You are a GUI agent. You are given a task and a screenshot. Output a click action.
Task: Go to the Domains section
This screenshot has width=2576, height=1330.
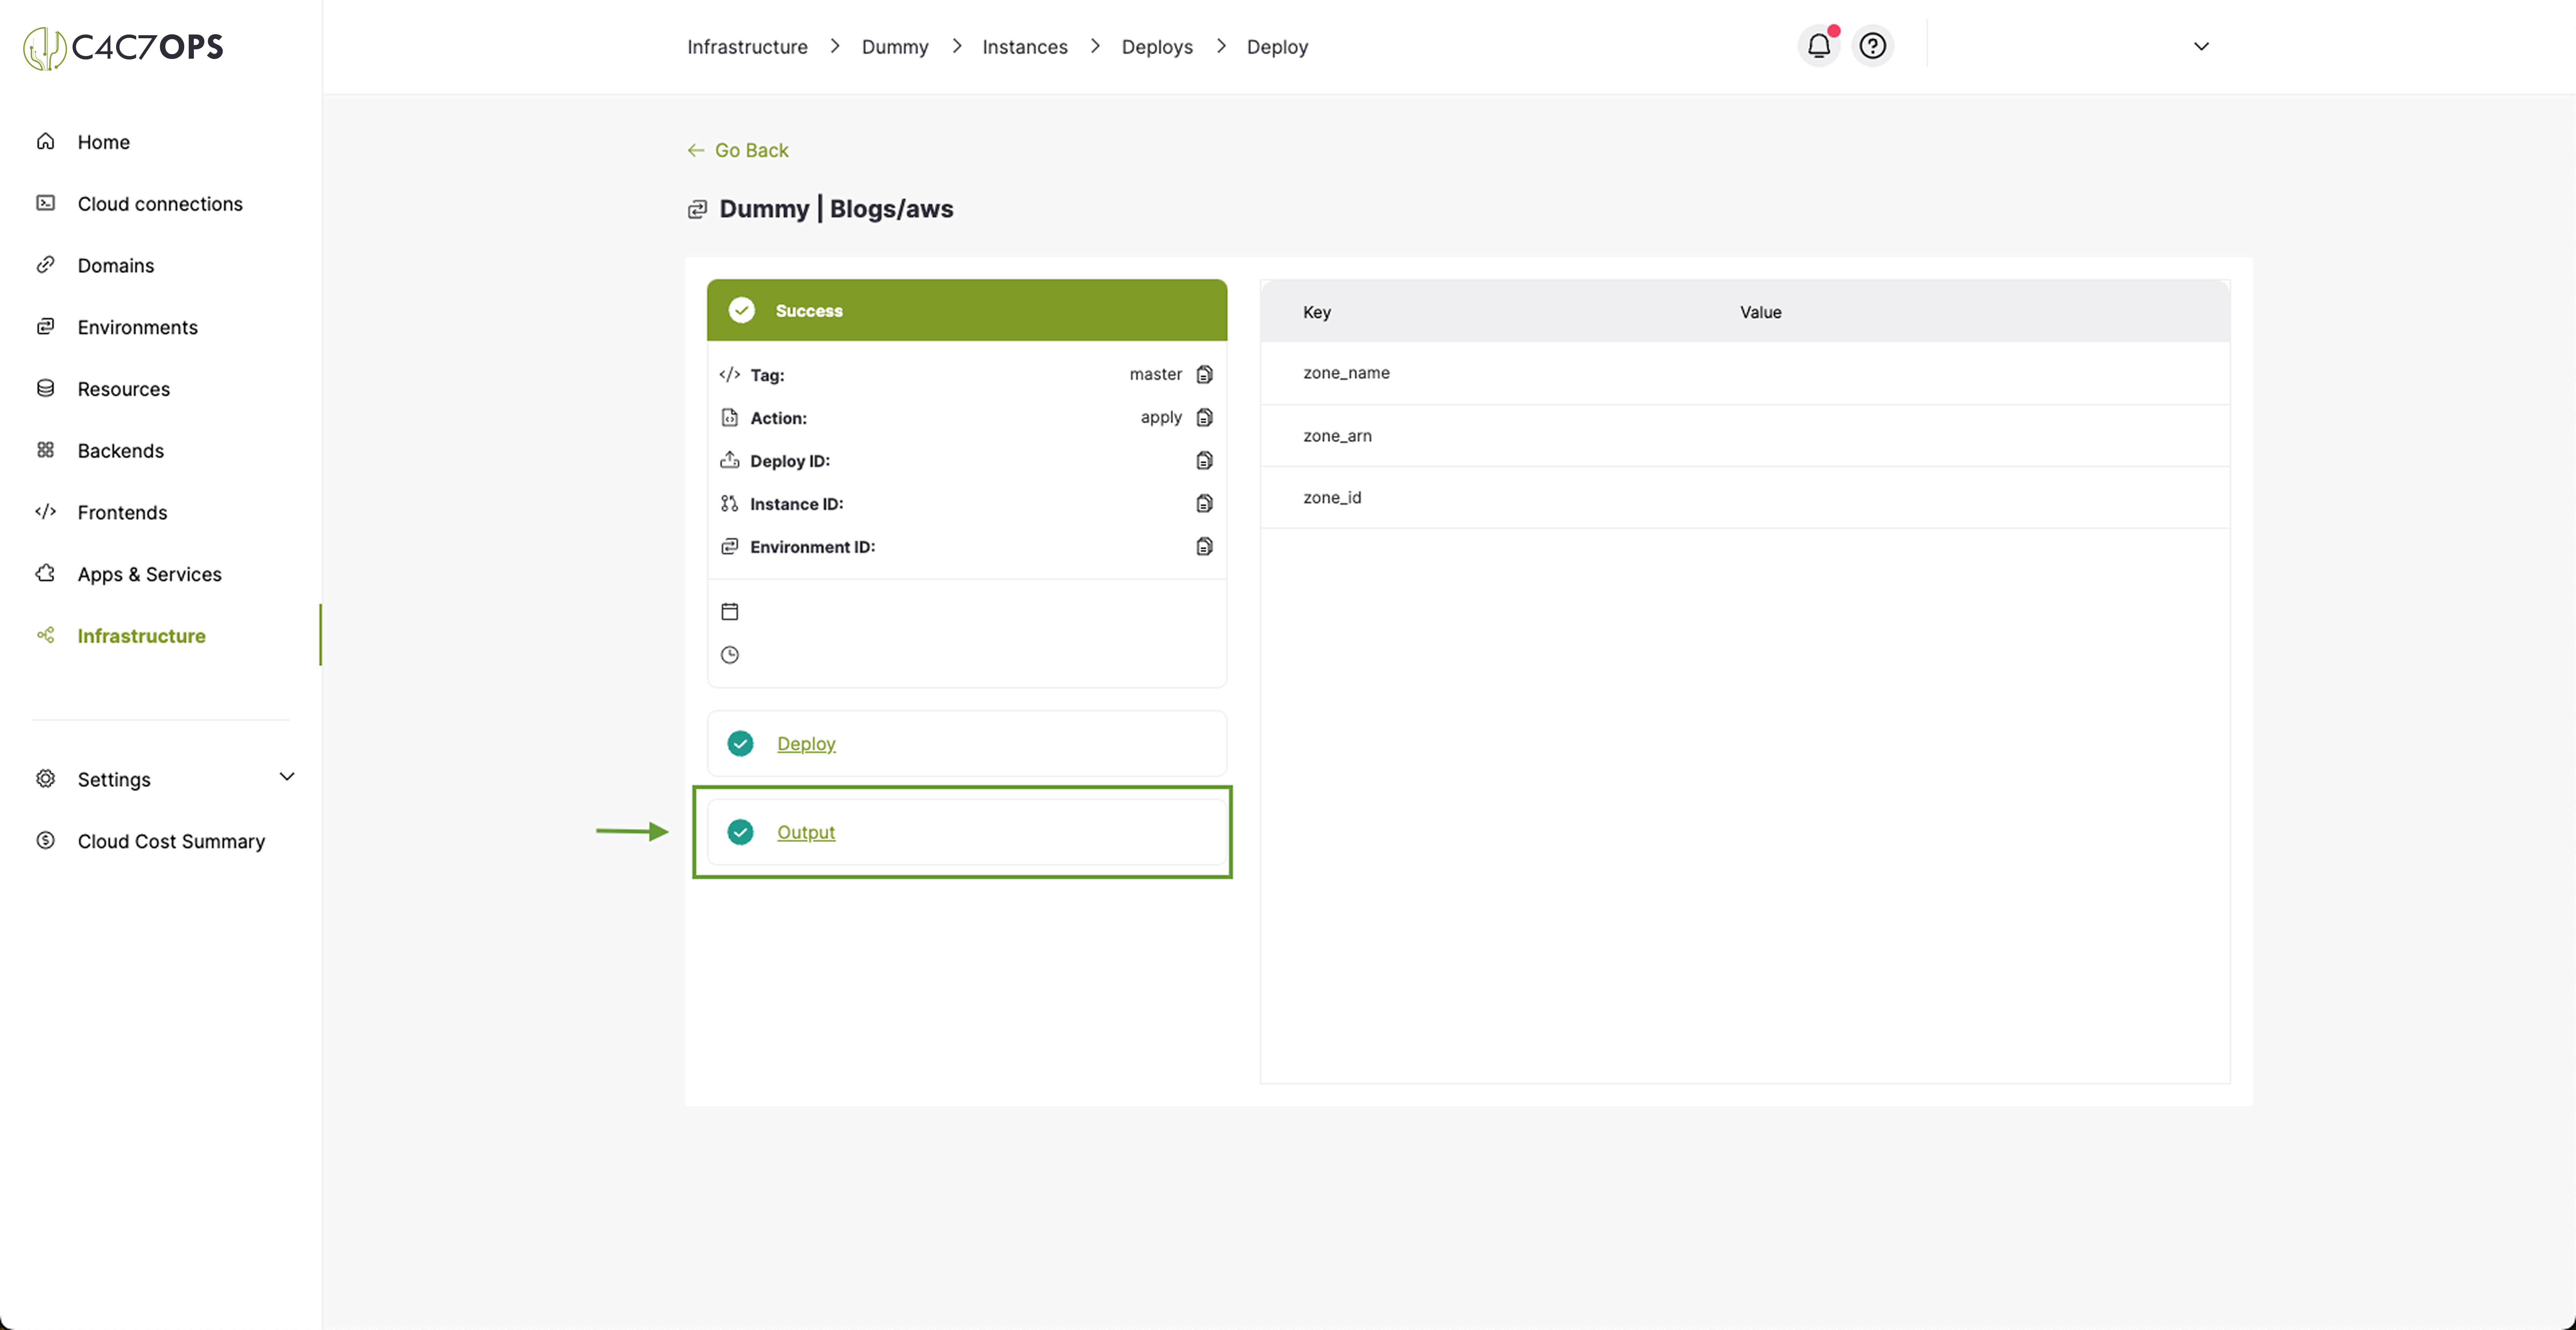tap(116, 266)
